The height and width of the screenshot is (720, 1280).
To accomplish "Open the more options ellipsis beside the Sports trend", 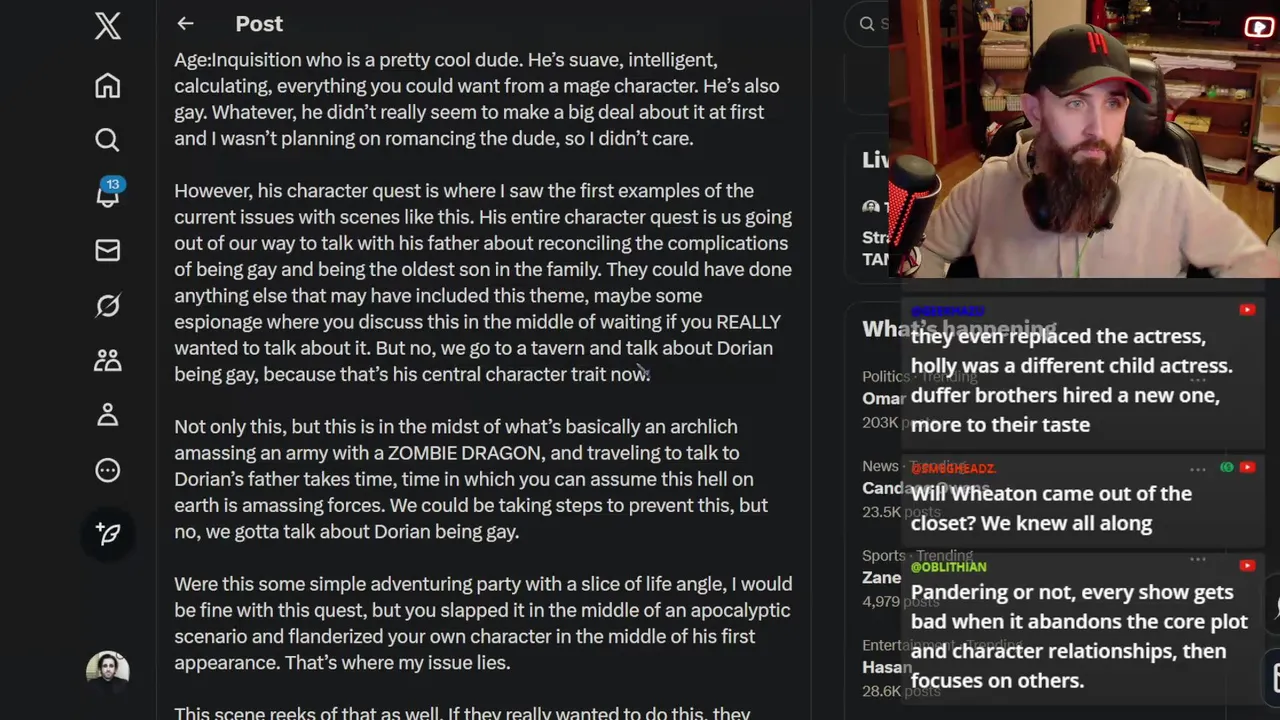I will [1197, 558].
